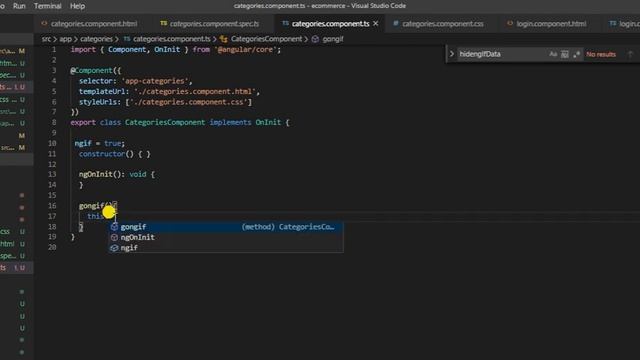This screenshot has height=360, width=640.
Task: Click the HTML icon on login.component.html tab
Action: pyautogui.click(x=510, y=24)
